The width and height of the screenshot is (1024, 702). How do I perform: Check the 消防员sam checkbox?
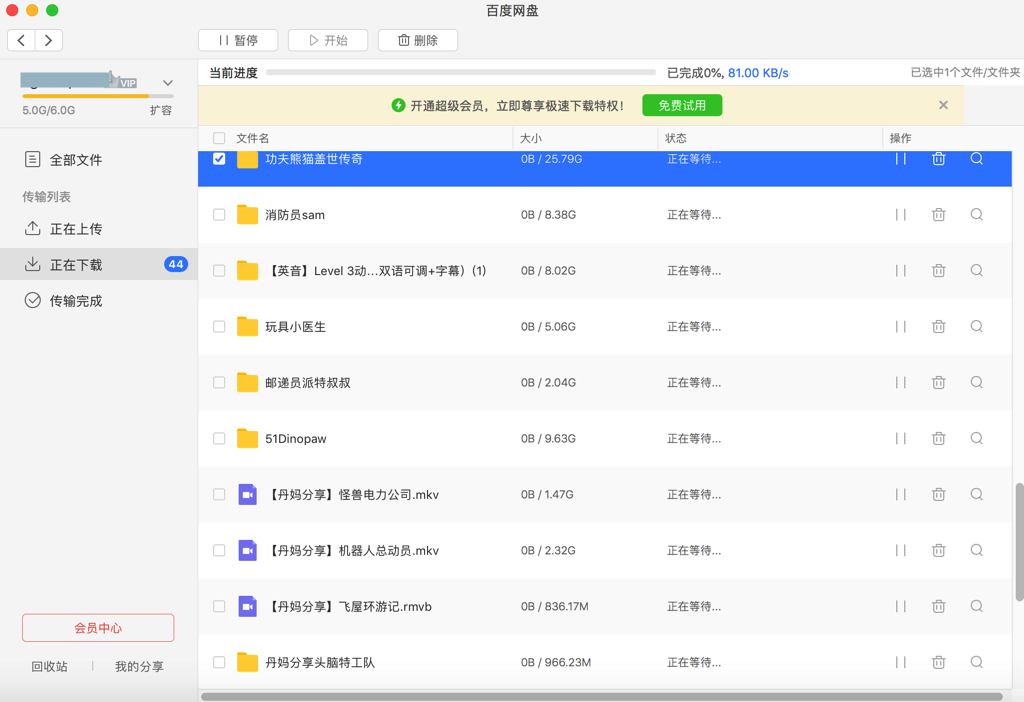[x=219, y=215]
